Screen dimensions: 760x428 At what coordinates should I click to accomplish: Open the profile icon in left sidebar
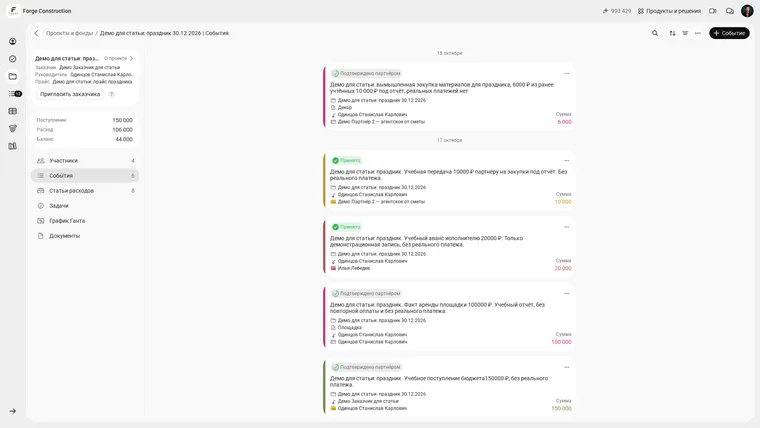point(13,42)
